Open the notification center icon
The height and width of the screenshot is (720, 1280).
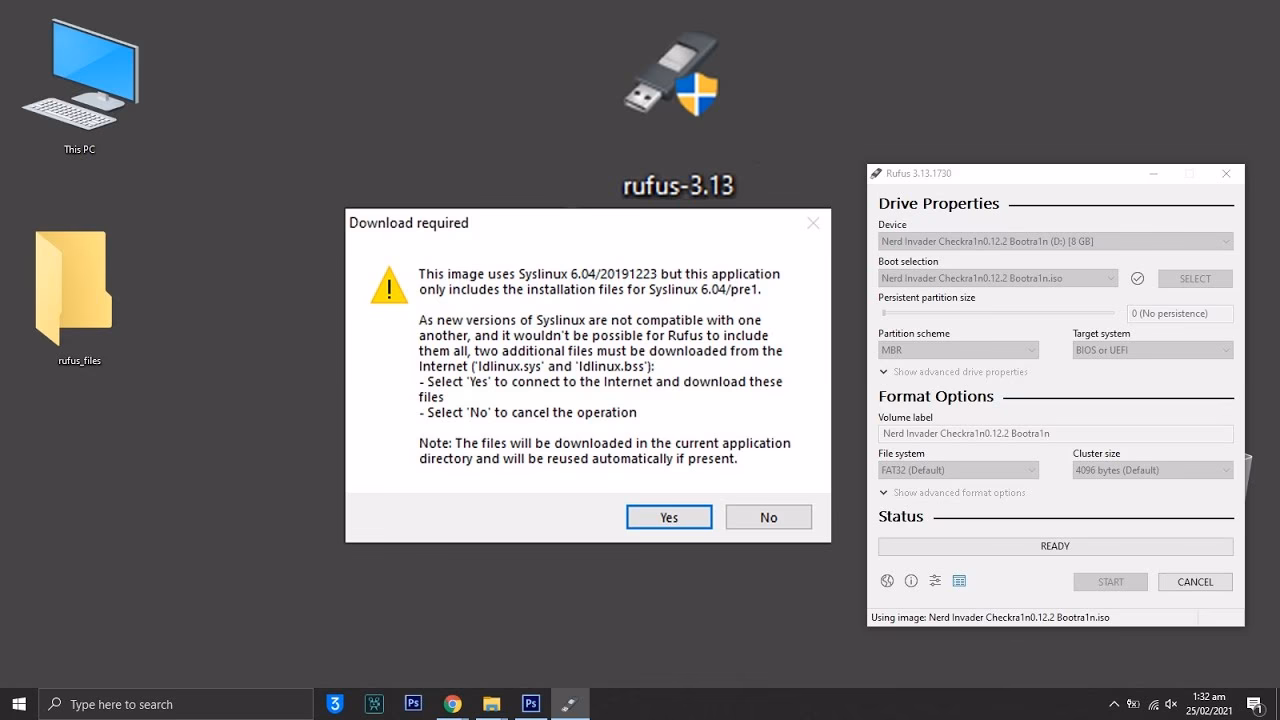coord(1255,704)
